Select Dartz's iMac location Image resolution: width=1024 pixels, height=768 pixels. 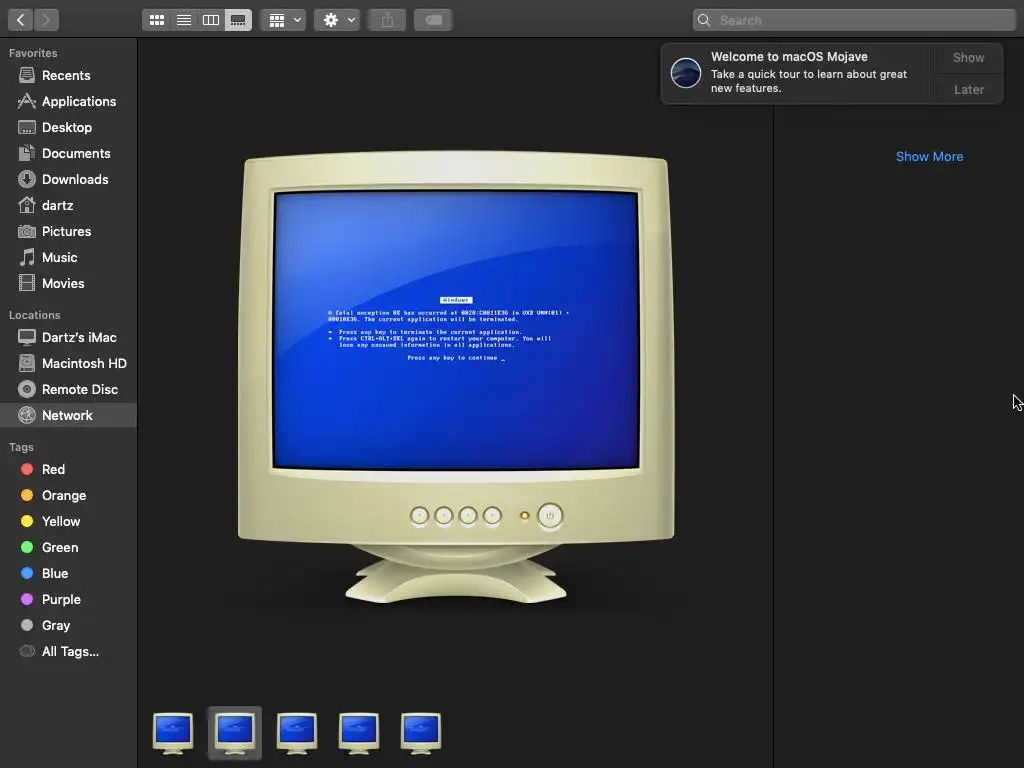pos(68,338)
